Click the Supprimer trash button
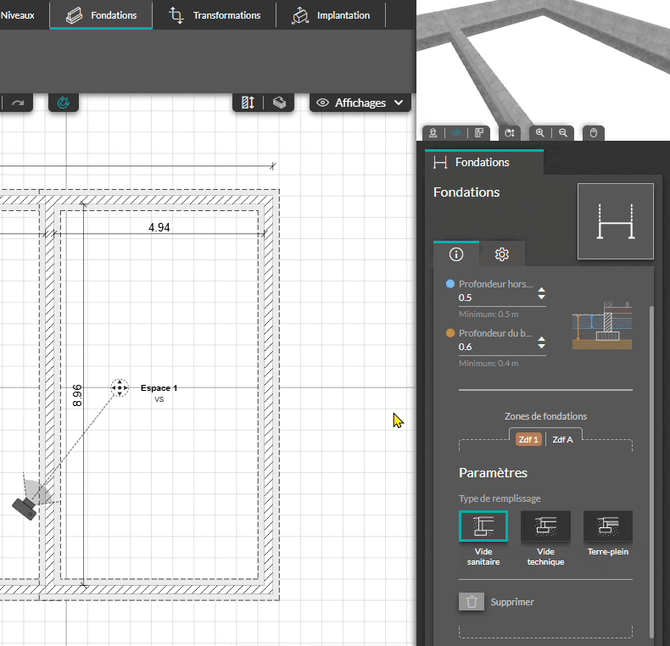This screenshot has height=646, width=670. [x=471, y=602]
